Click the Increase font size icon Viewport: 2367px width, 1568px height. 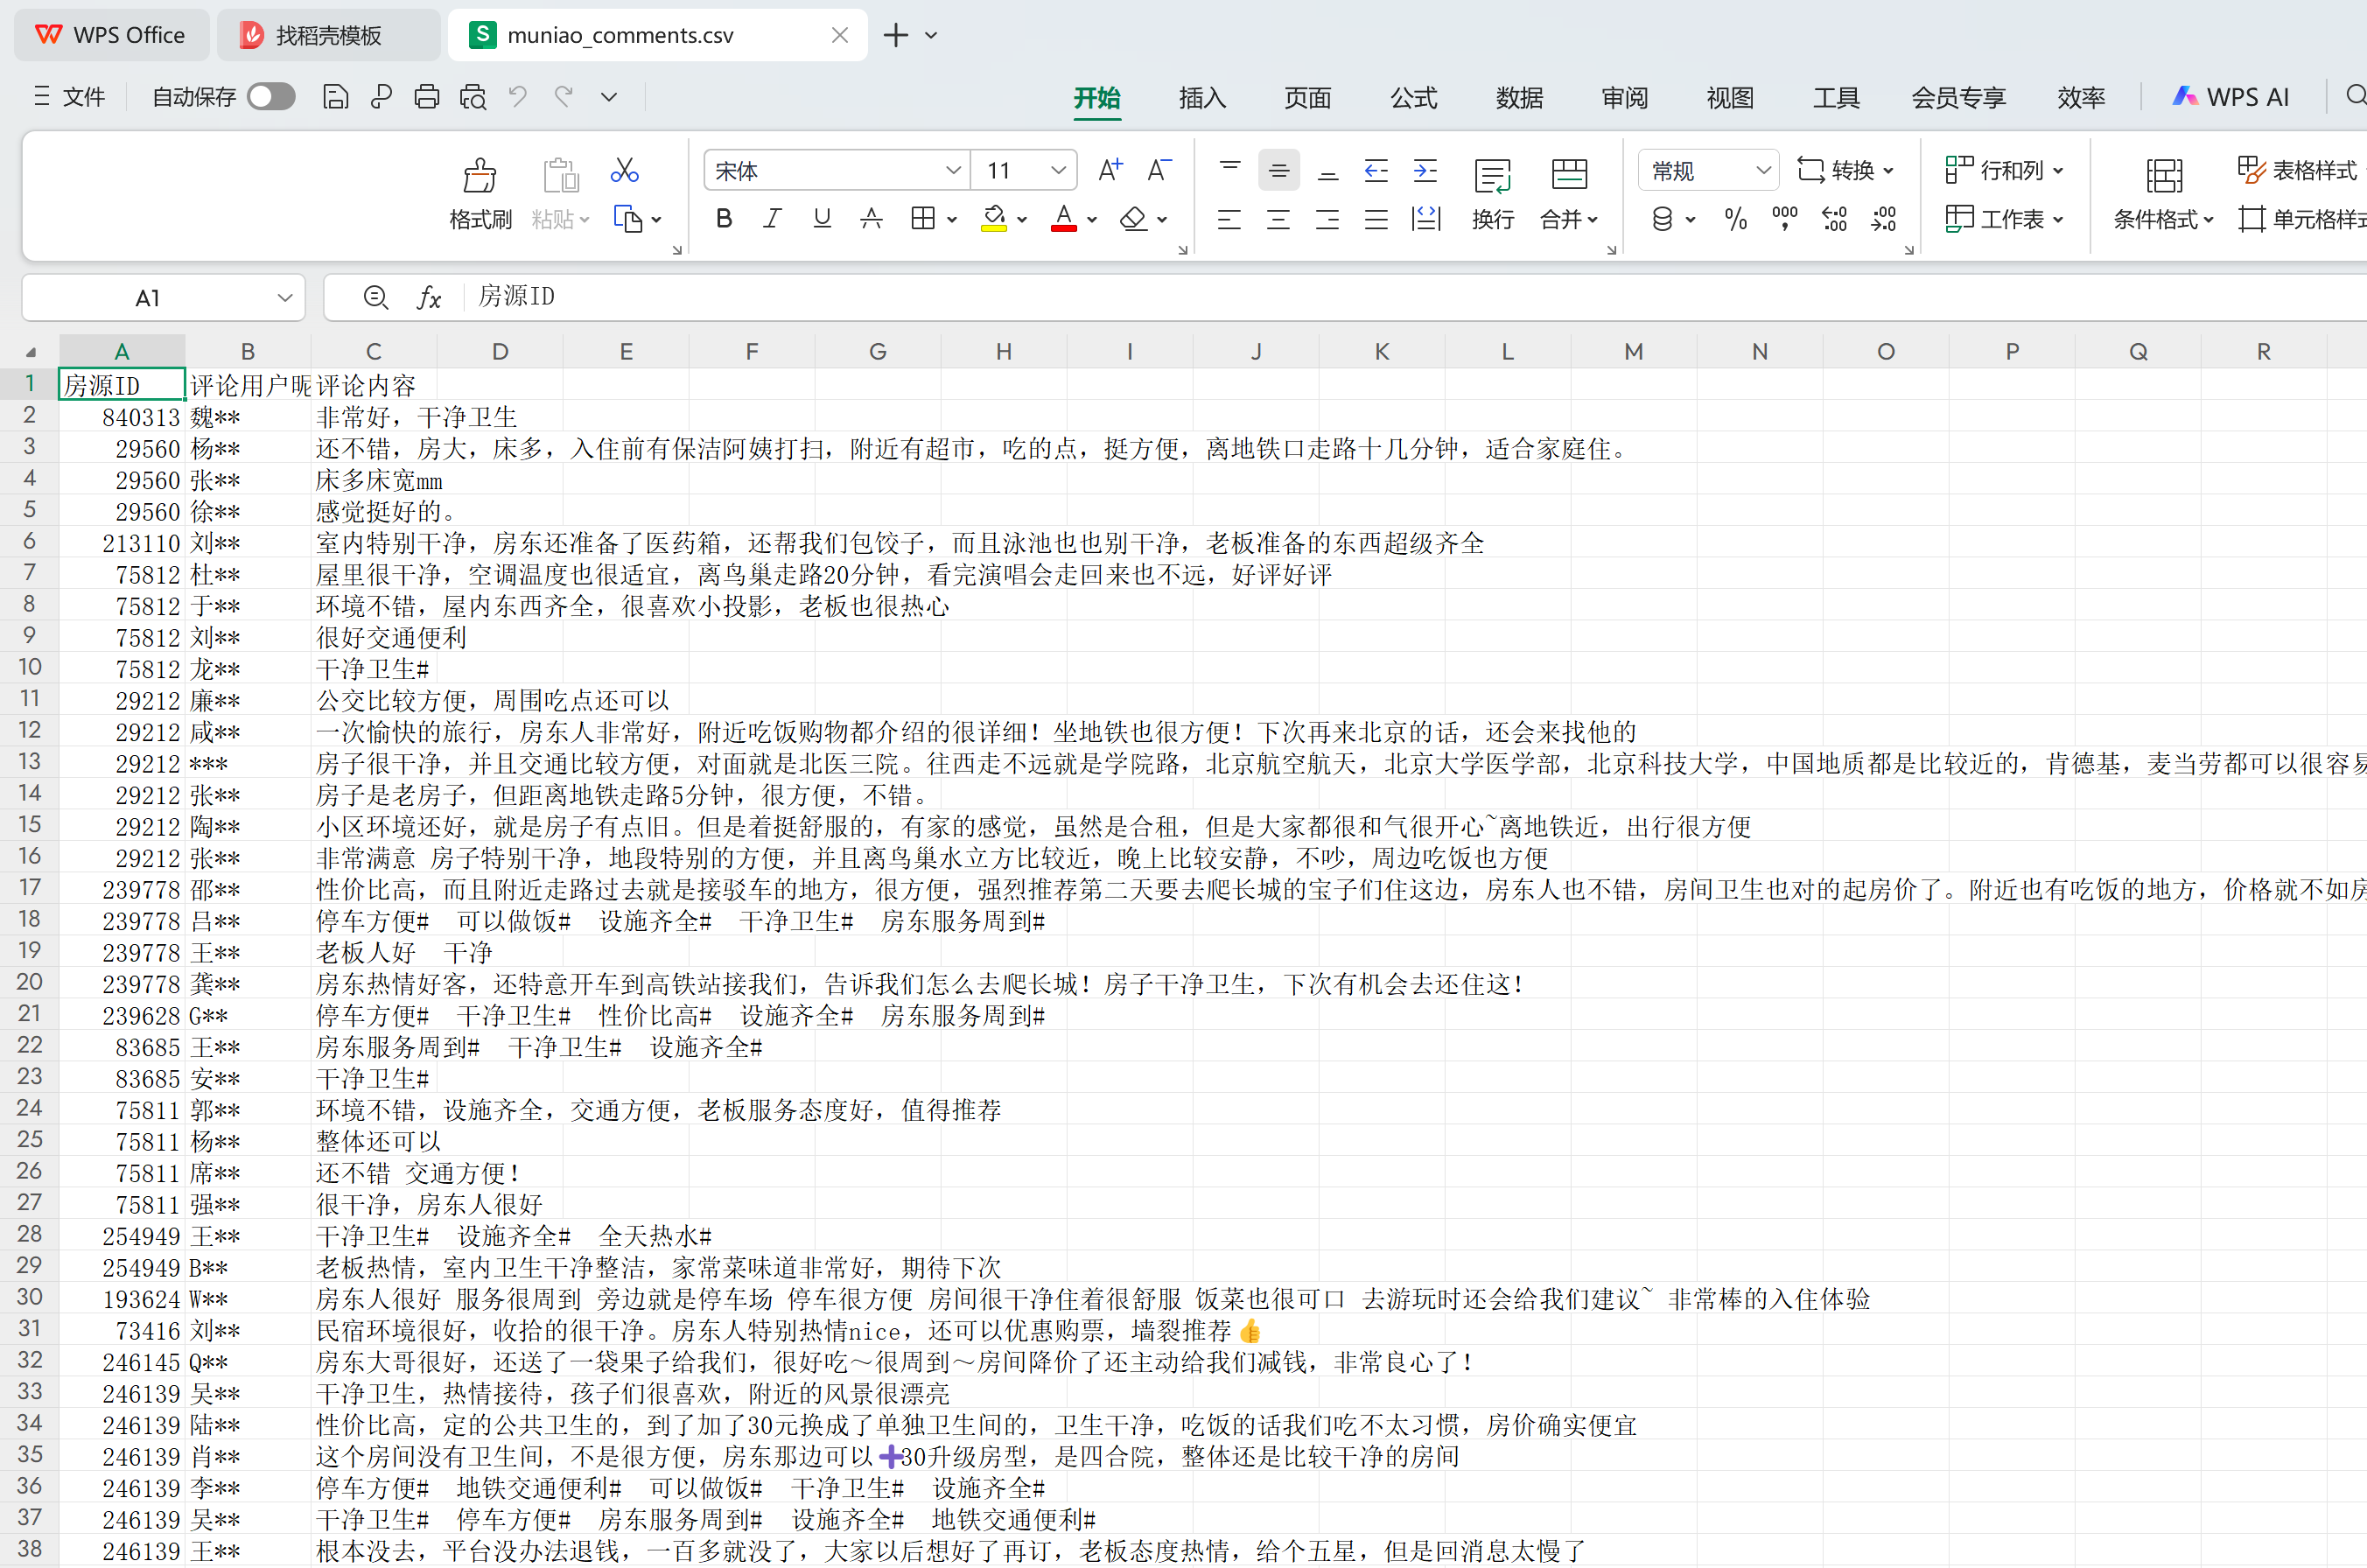1109,171
